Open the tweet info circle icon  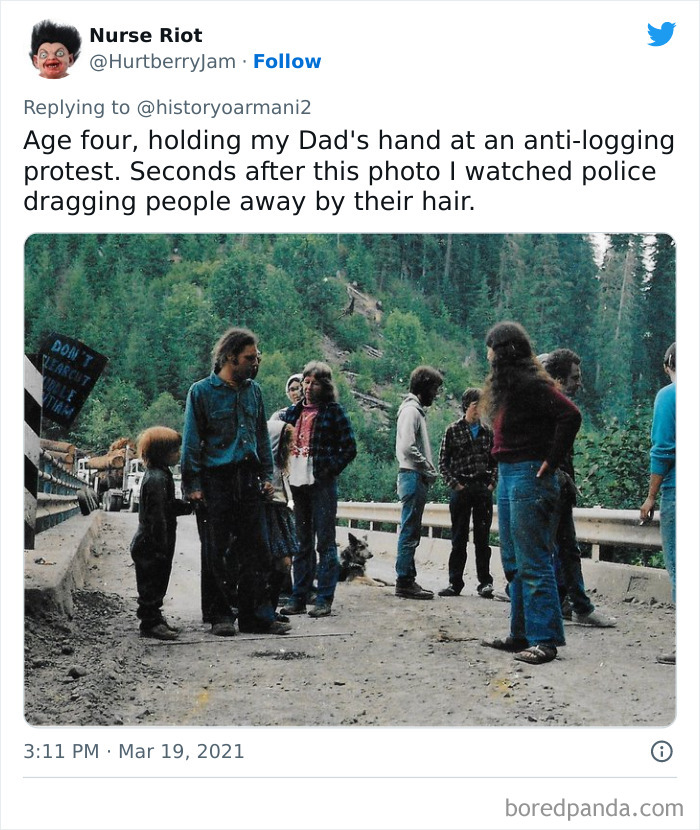[x=661, y=751]
